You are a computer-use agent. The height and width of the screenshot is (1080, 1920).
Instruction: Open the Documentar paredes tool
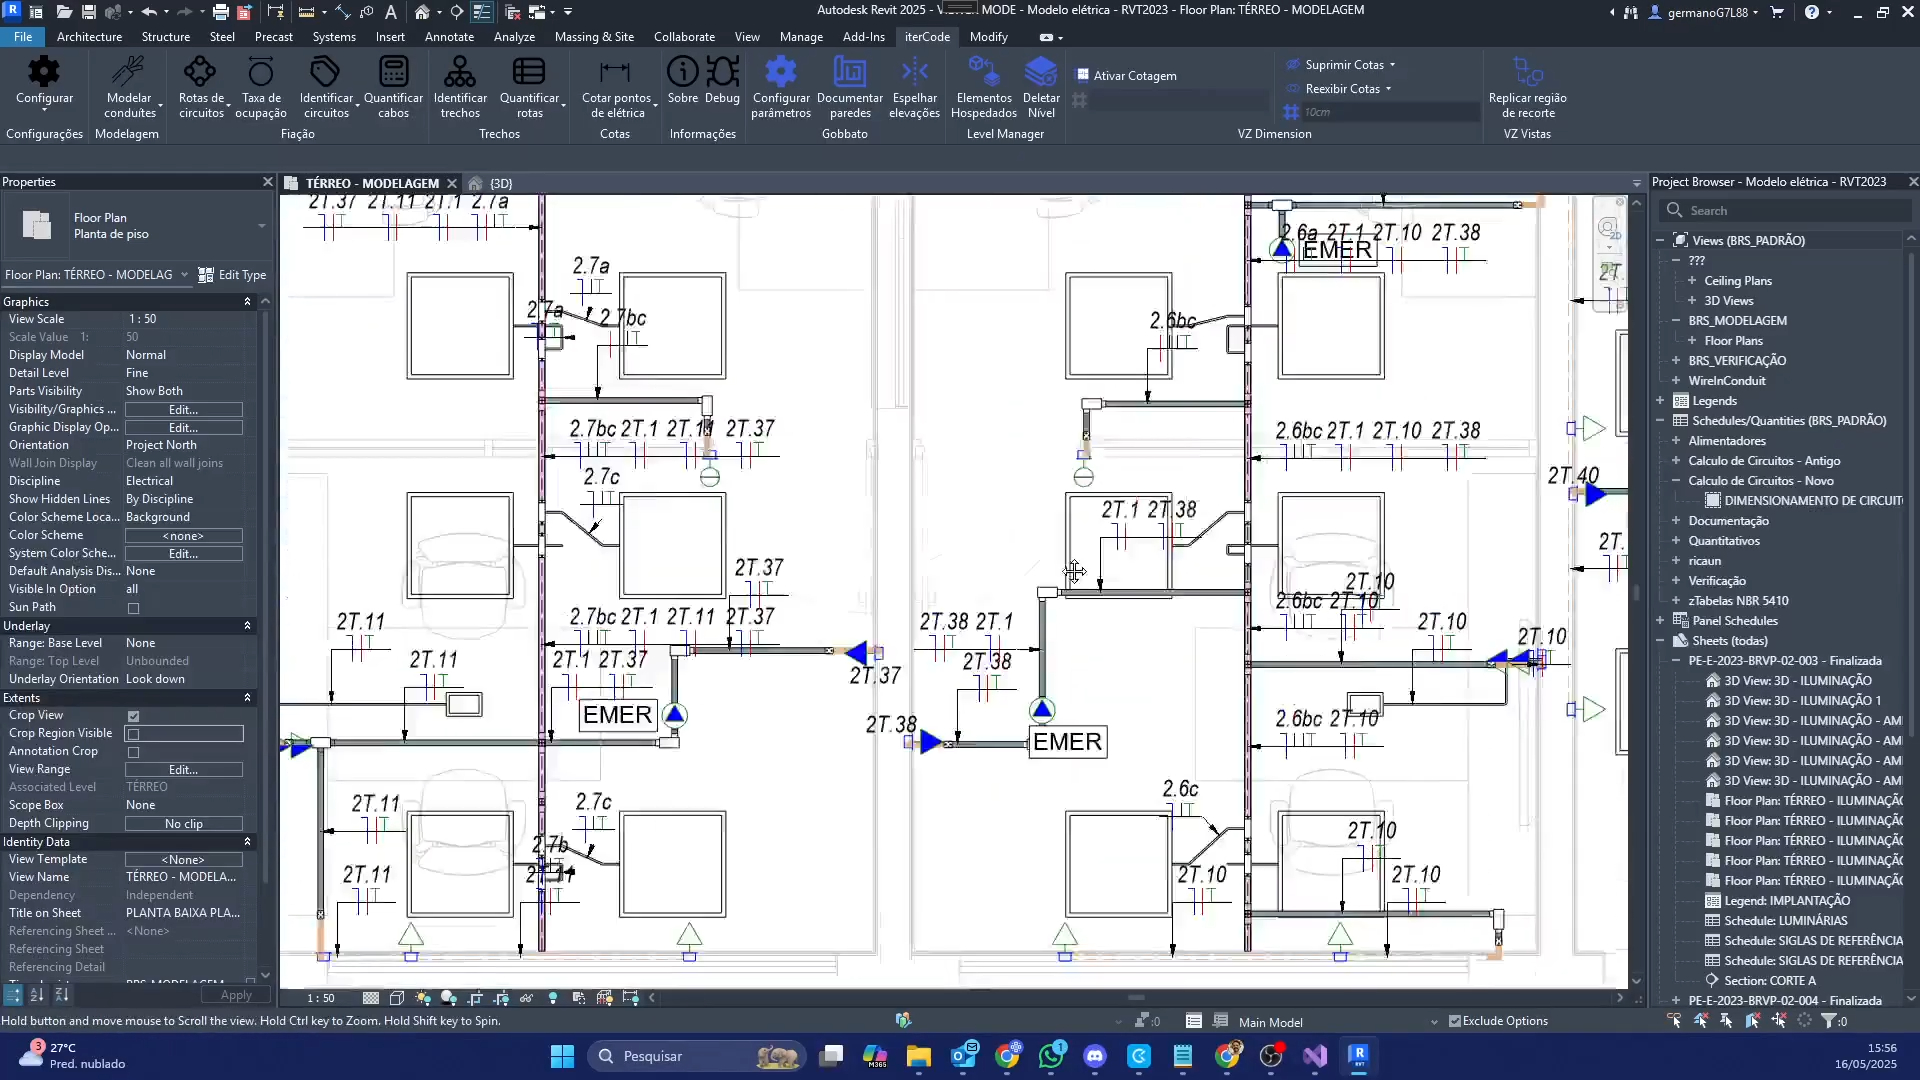pyautogui.click(x=849, y=72)
